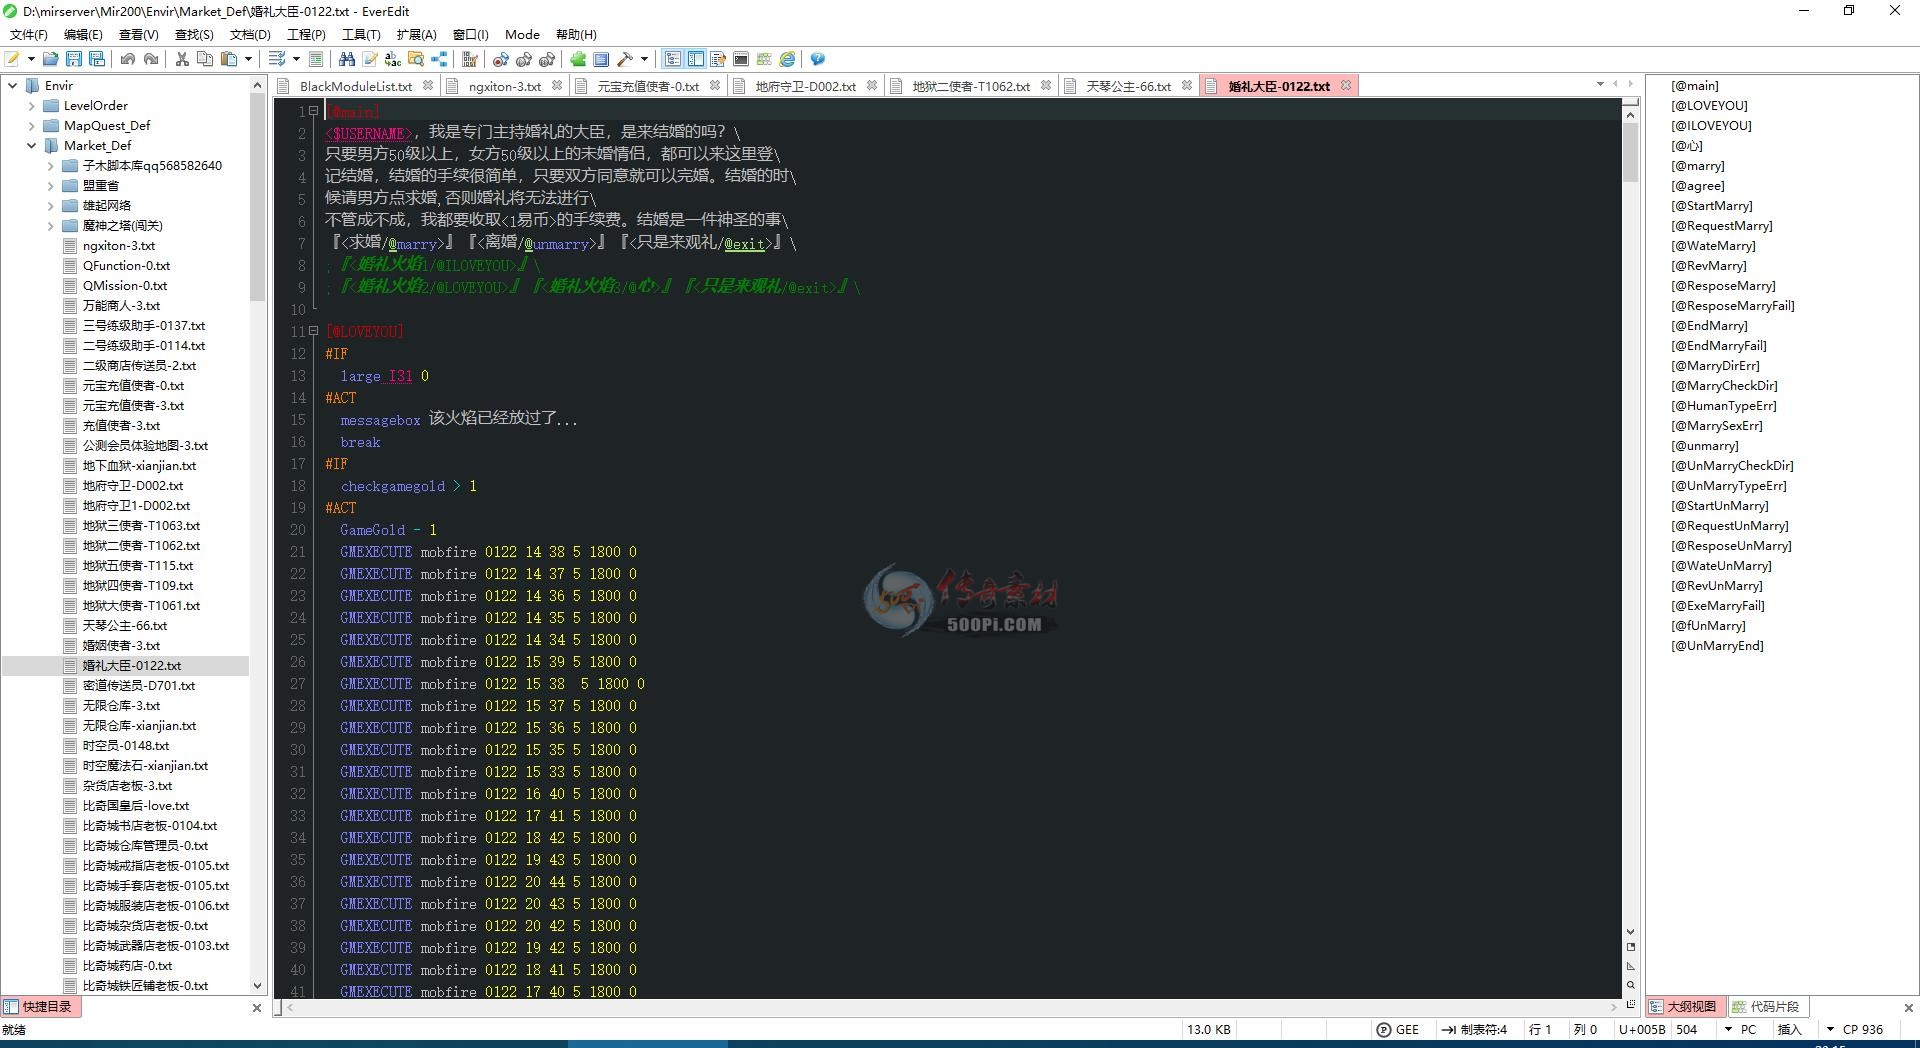Expand the 魔神之塔(闯关) folder
This screenshot has height=1048, width=1920.
click(x=50, y=226)
